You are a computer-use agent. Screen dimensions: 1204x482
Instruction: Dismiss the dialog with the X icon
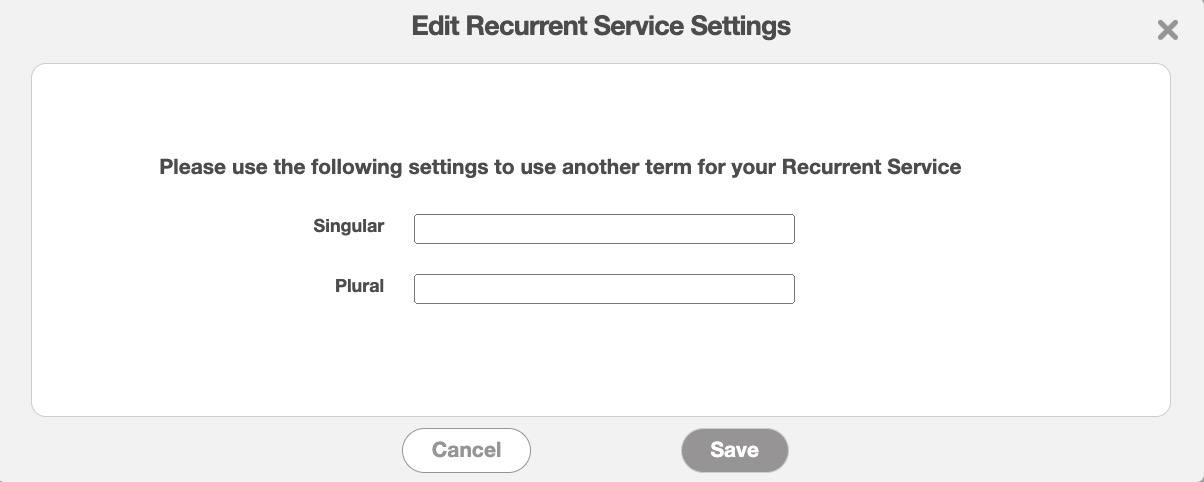[x=1167, y=30]
